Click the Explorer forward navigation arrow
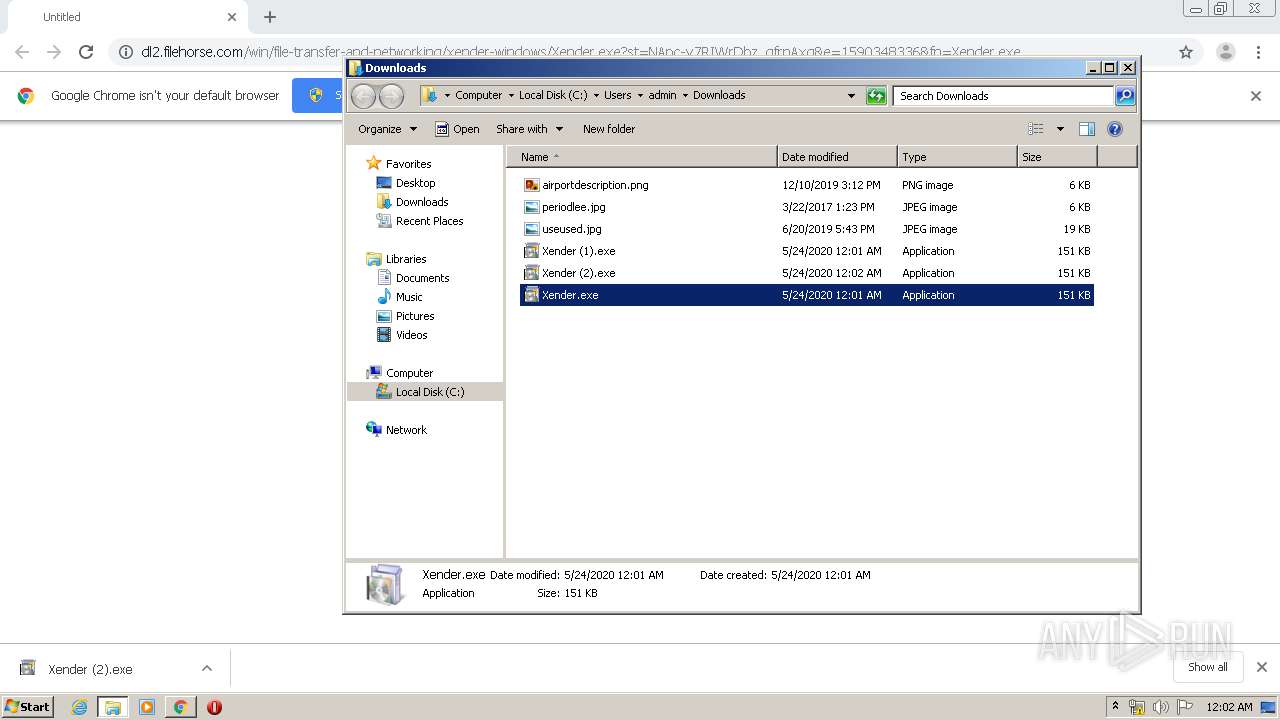This screenshot has width=1280, height=720. (x=391, y=96)
